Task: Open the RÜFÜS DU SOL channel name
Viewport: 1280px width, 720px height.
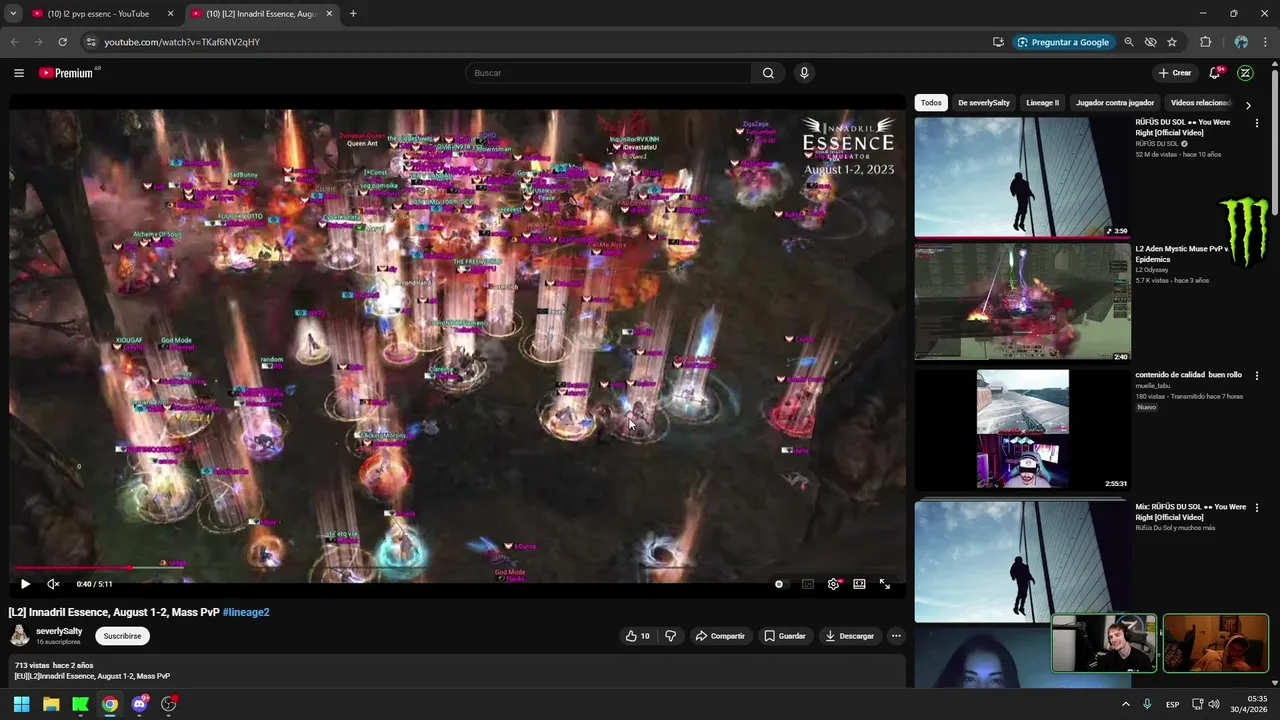Action: point(1157,144)
